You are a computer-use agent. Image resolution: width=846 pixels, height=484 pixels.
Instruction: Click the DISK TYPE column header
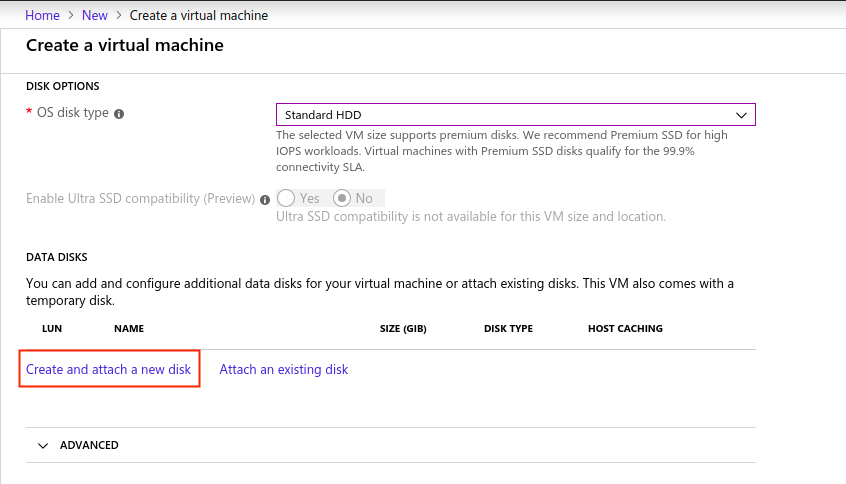coord(508,329)
